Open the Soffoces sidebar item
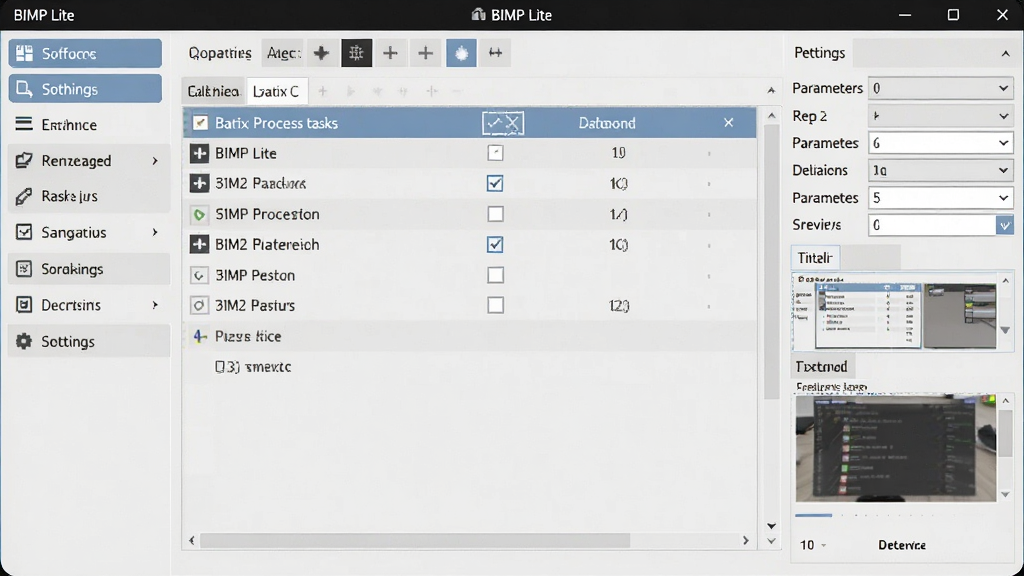 [x=85, y=54]
